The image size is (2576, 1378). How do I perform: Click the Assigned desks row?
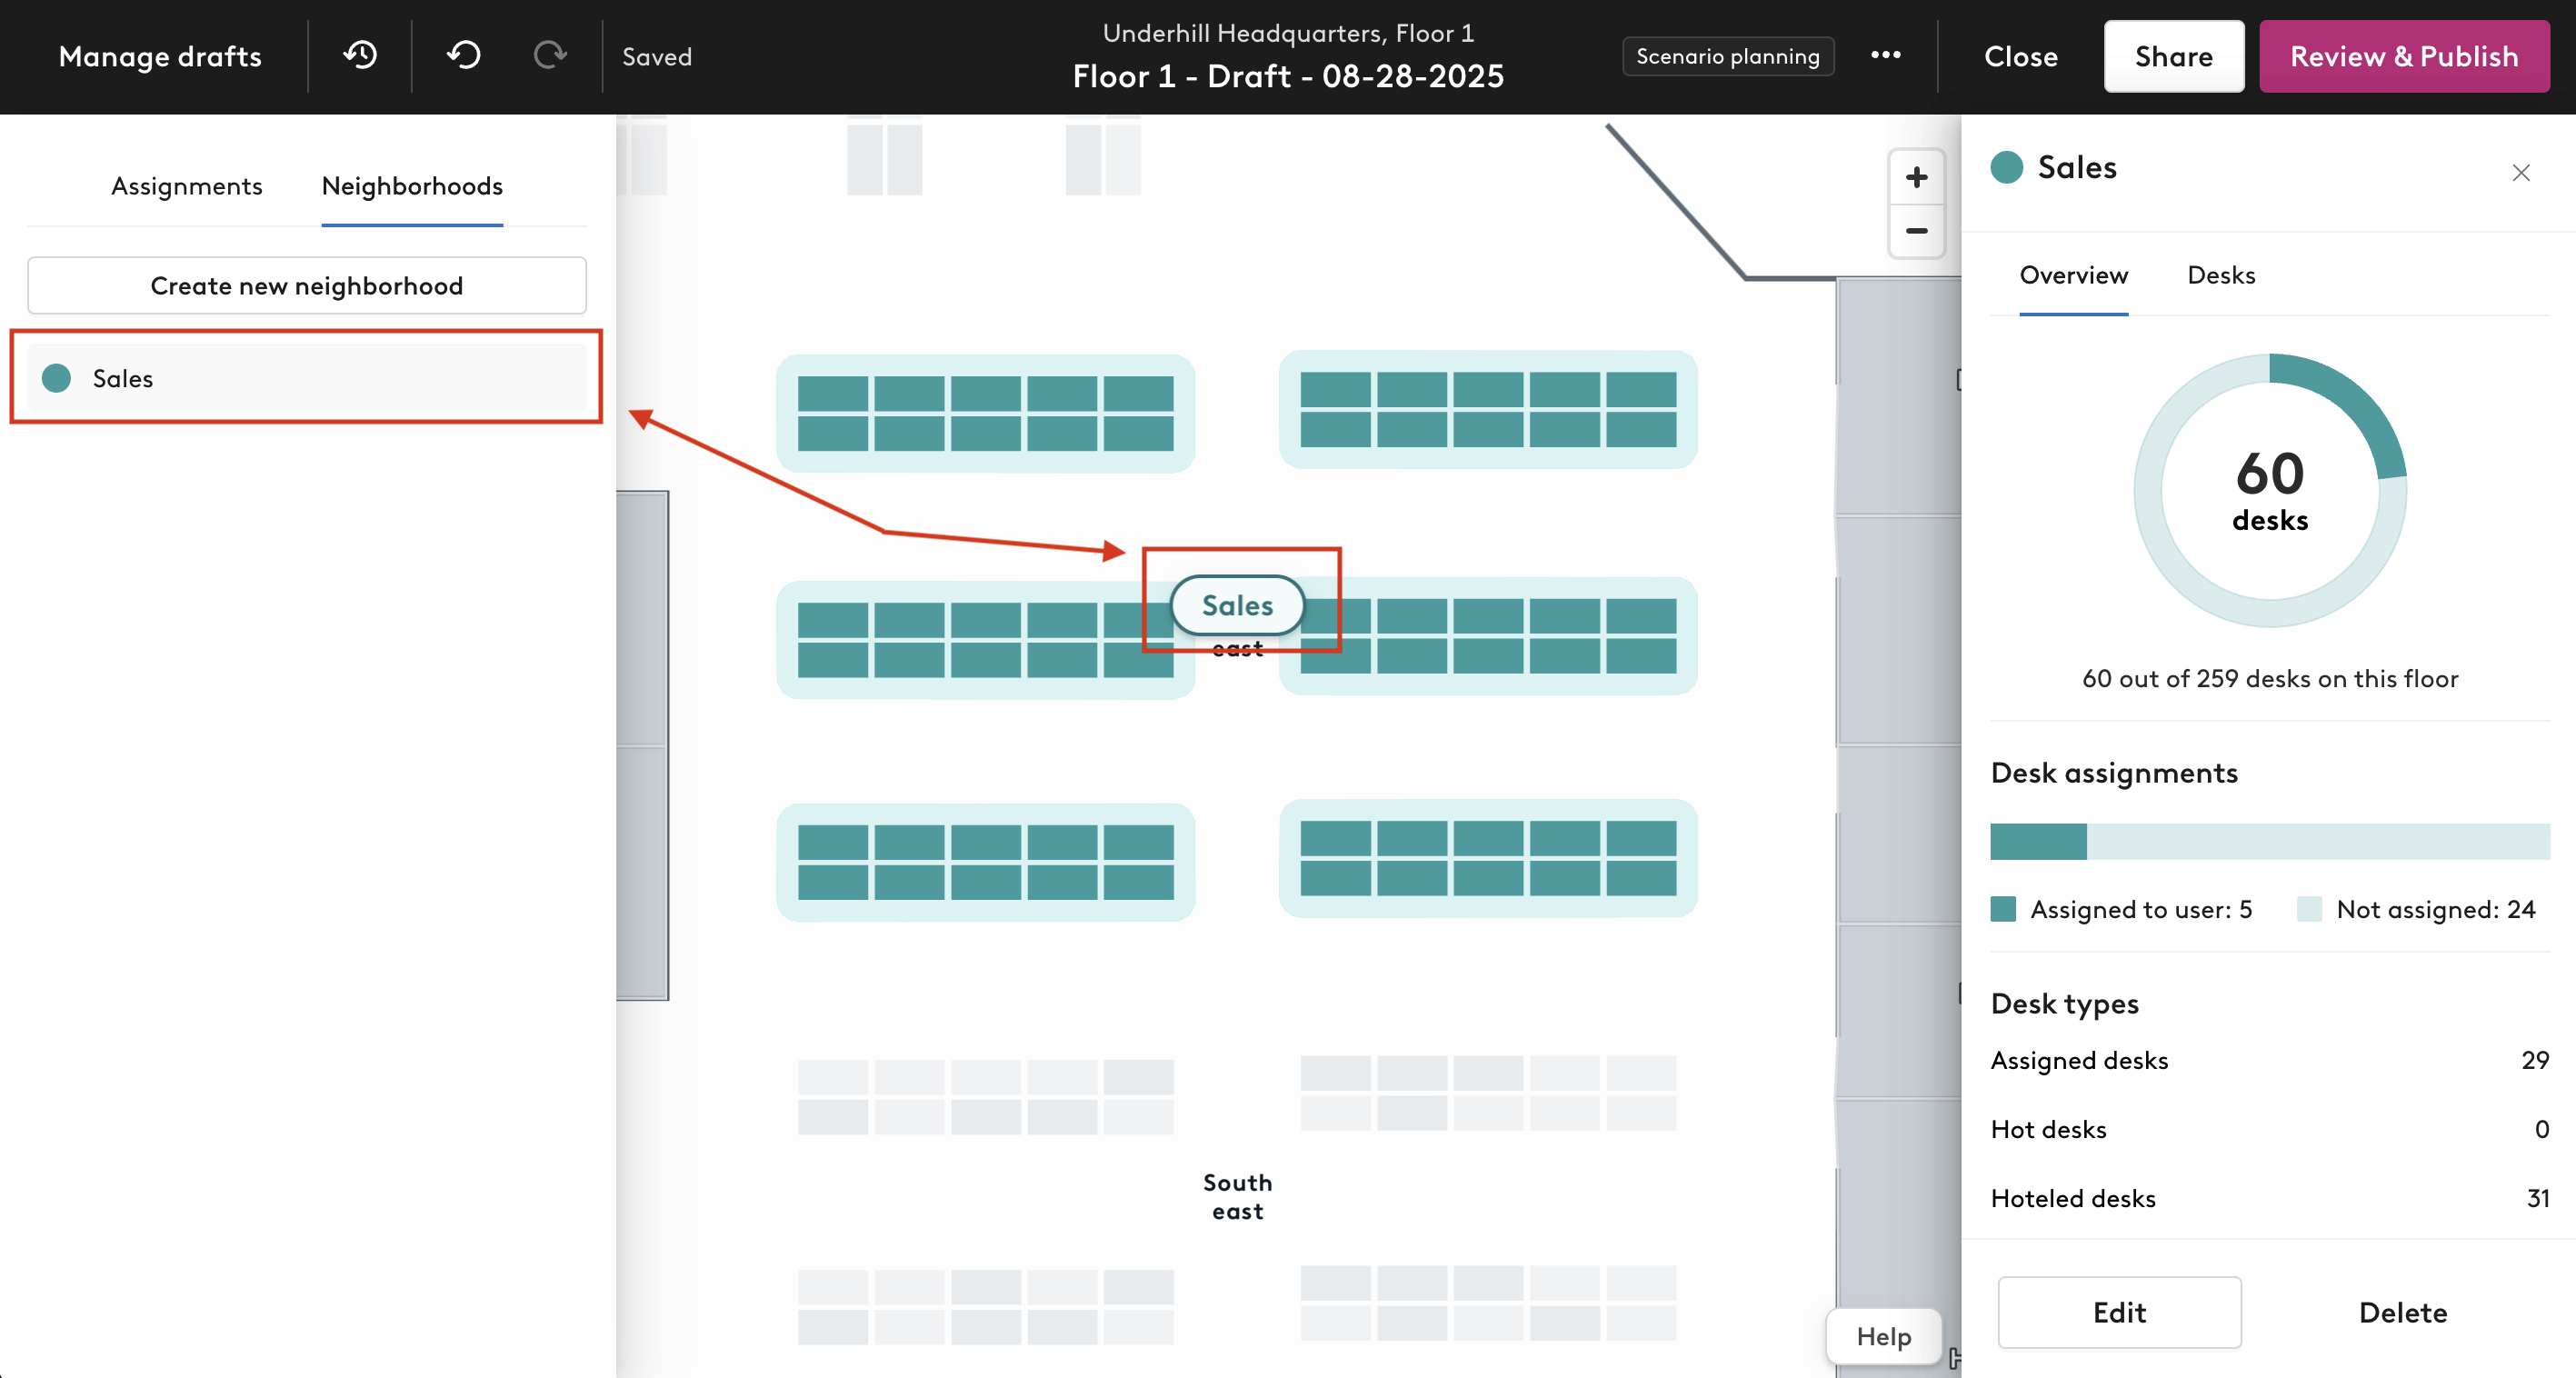pyautogui.click(x=2269, y=1060)
